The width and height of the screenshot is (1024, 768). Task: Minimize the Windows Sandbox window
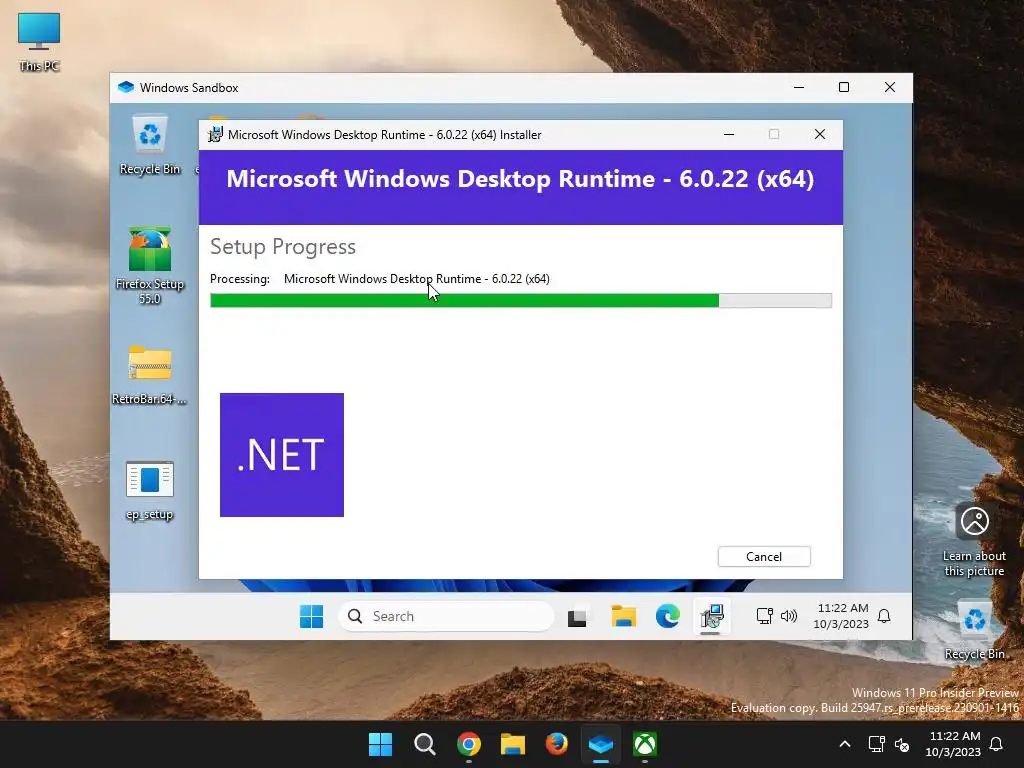click(799, 88)
